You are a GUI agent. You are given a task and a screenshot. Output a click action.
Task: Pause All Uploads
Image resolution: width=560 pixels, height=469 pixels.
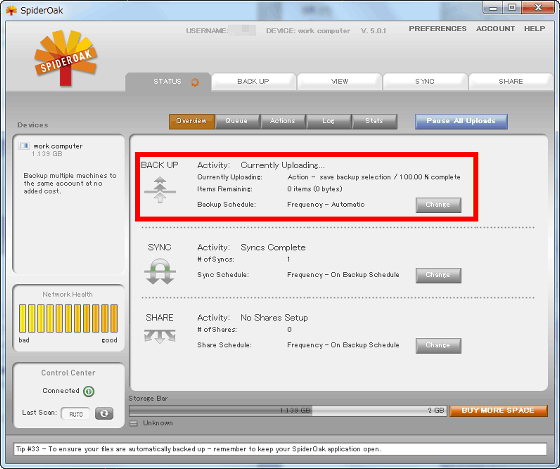pos(461,121)
